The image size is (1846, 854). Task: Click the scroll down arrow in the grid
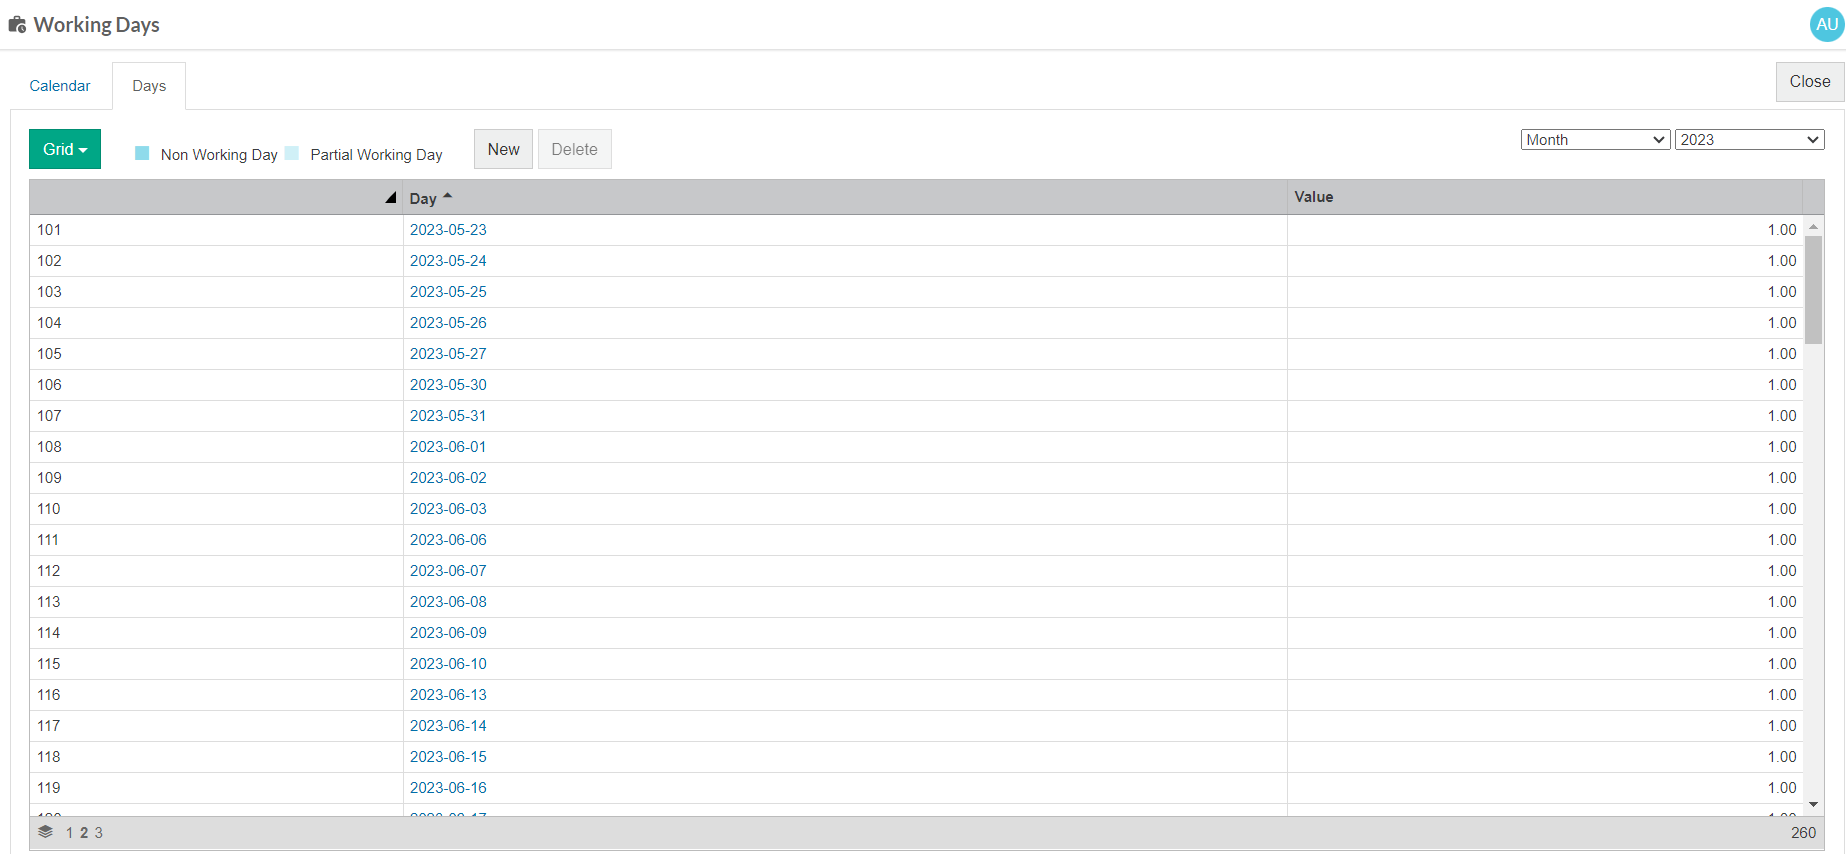[1813, 804]
